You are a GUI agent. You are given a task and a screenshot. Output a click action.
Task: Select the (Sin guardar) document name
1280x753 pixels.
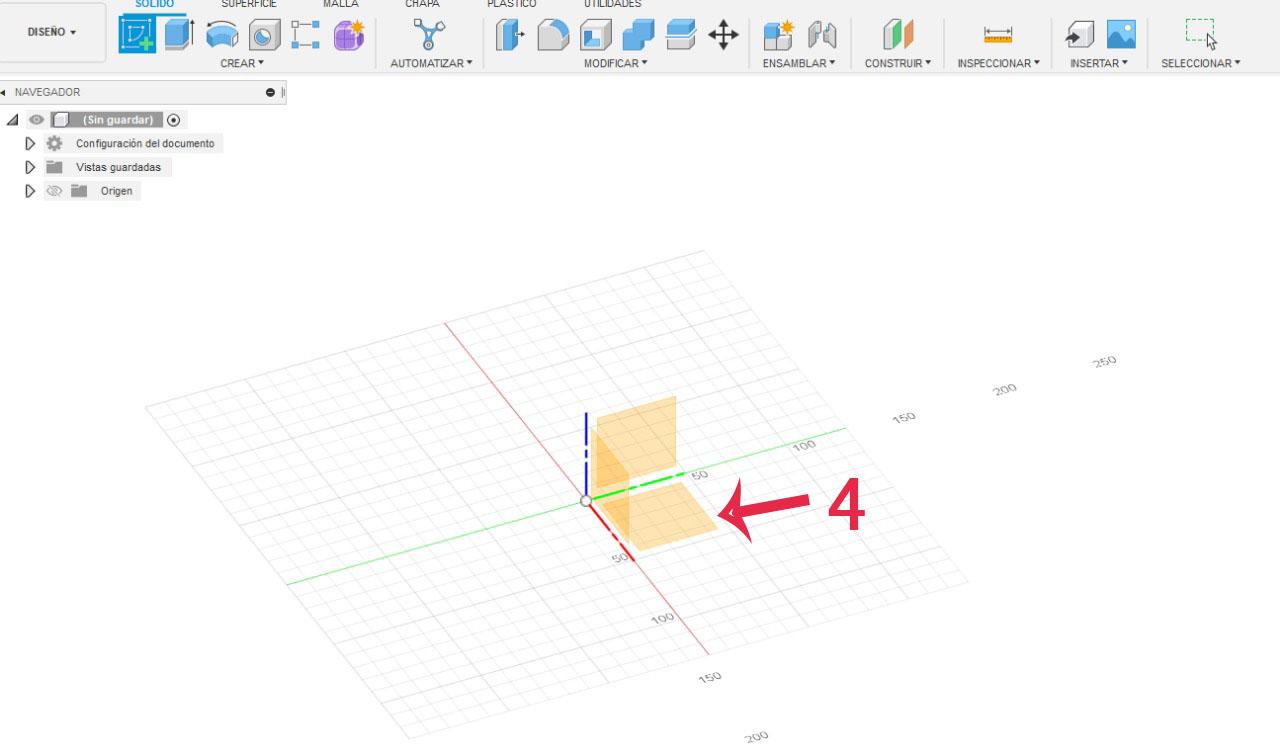(118, 120)
